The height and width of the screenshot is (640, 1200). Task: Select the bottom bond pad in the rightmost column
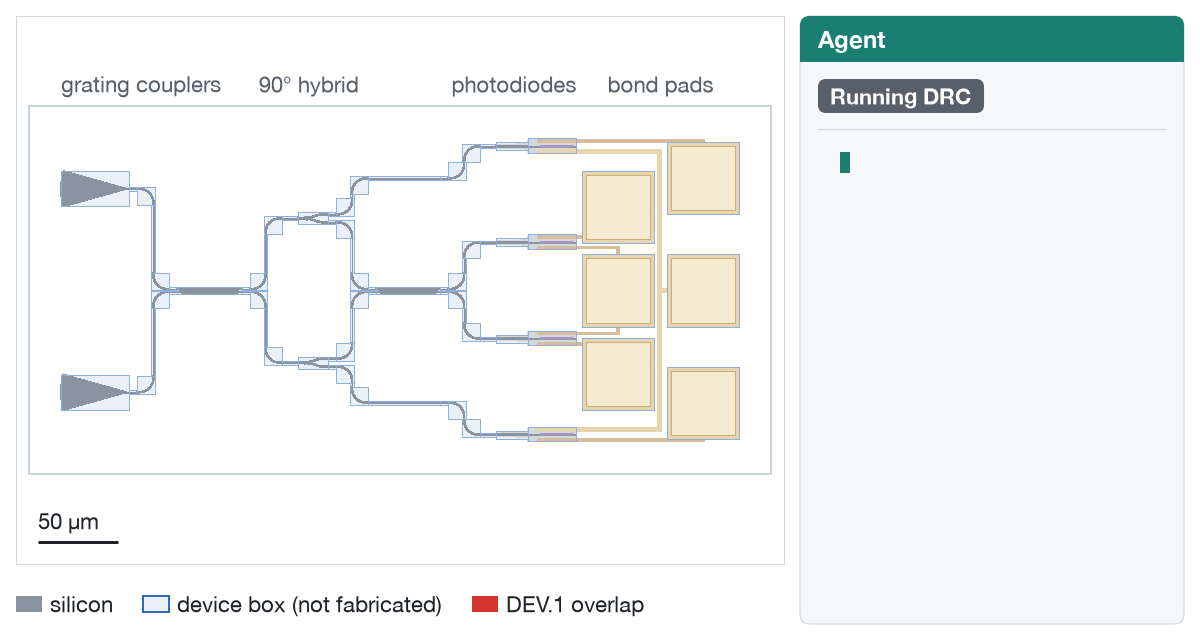(x=704, y=404)
